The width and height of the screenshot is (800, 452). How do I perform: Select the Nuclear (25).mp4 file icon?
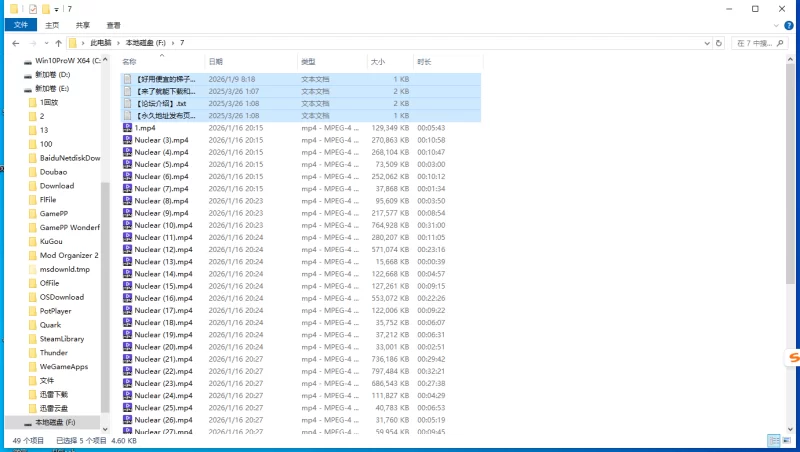click(128, 408)
